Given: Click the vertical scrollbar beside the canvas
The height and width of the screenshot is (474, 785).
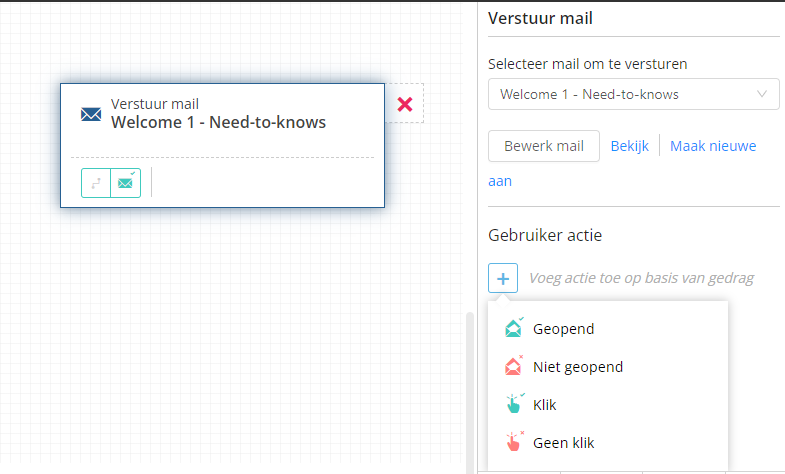Looking at the screenshot, I should (x=470, y=393).
